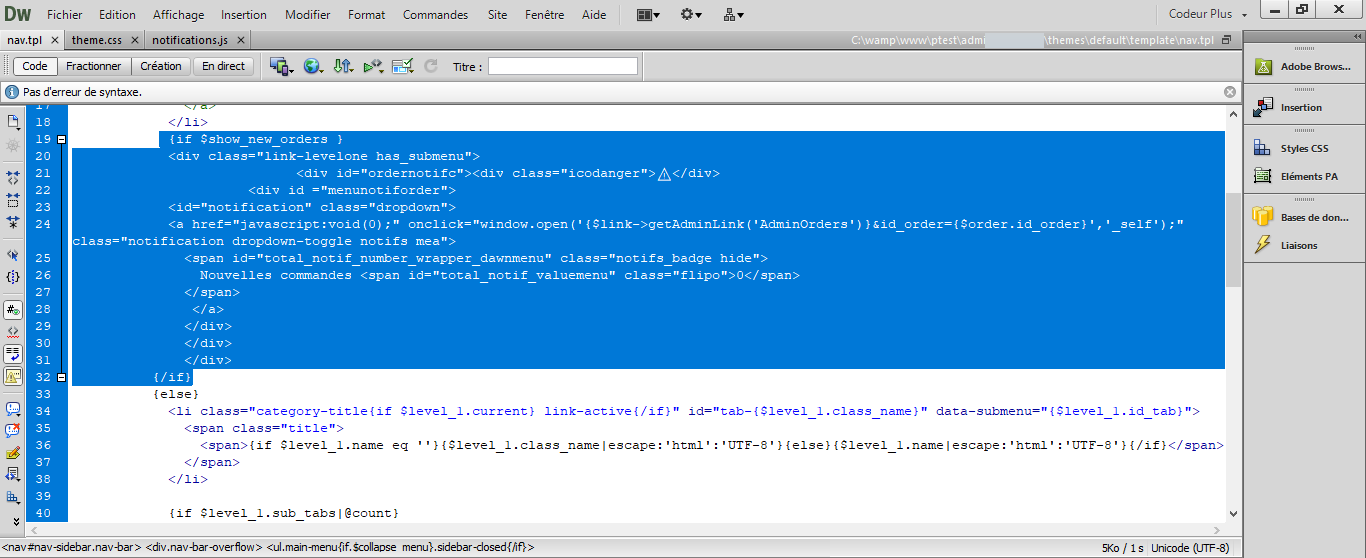The width and height of the screenshot is (1366, 558).
Task: Toggle word wrap in code view
Action: click(13, 354)
